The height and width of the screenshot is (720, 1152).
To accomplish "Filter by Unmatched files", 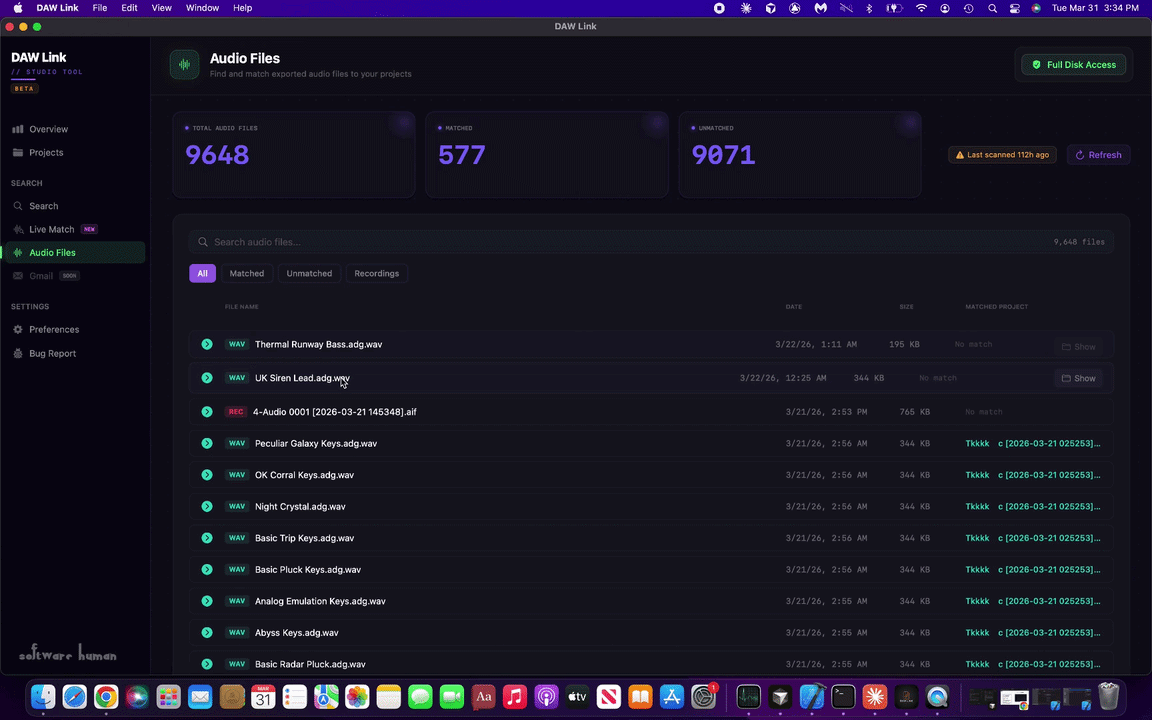I will (309, 273).
